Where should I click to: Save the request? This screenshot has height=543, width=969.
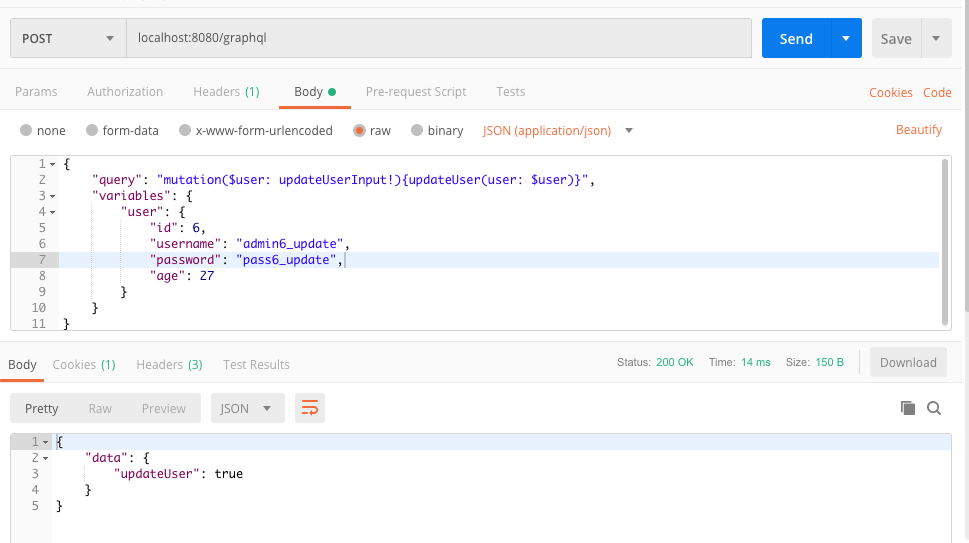point(896,39)
